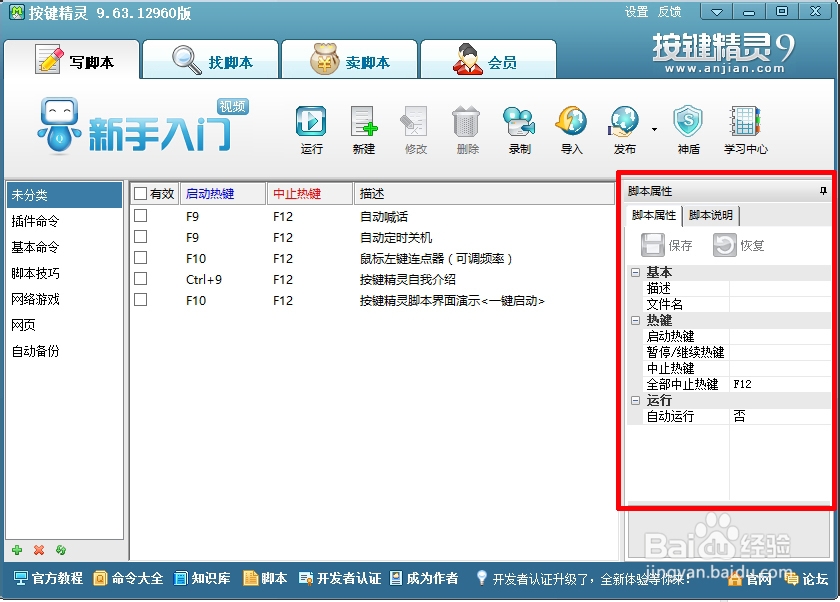Open 开发者认证 in the bottom bar

(x=340, y=578)
